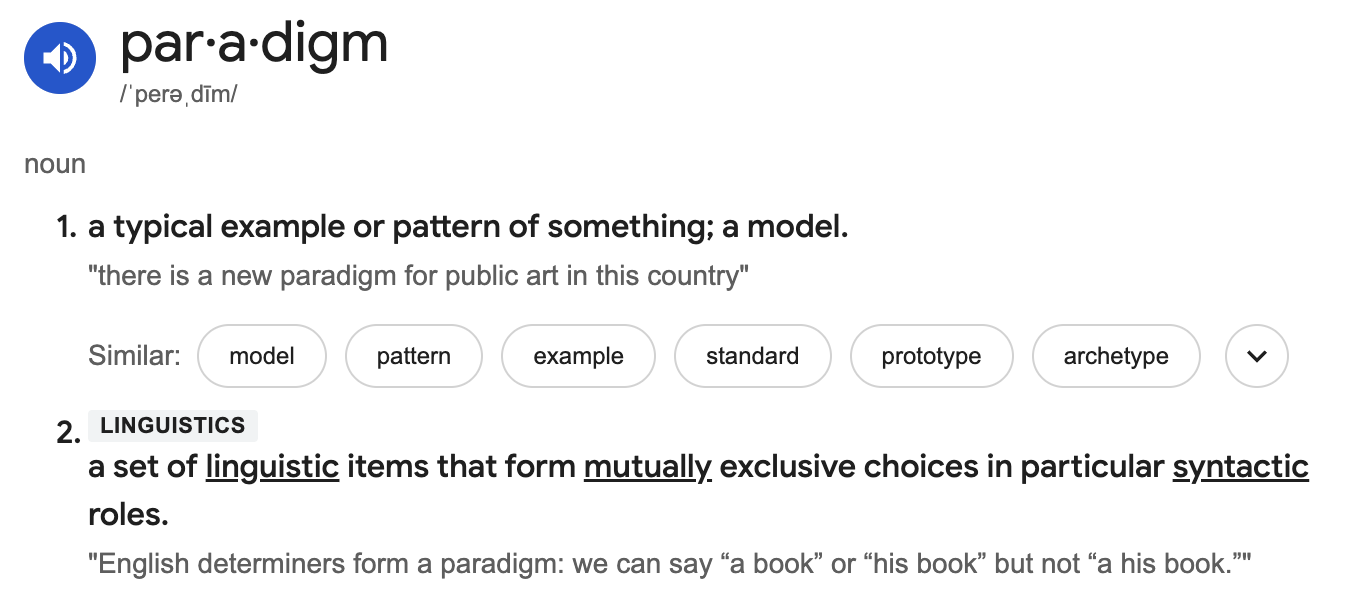Pick the "prototype" synonym chip

[931, 356]
